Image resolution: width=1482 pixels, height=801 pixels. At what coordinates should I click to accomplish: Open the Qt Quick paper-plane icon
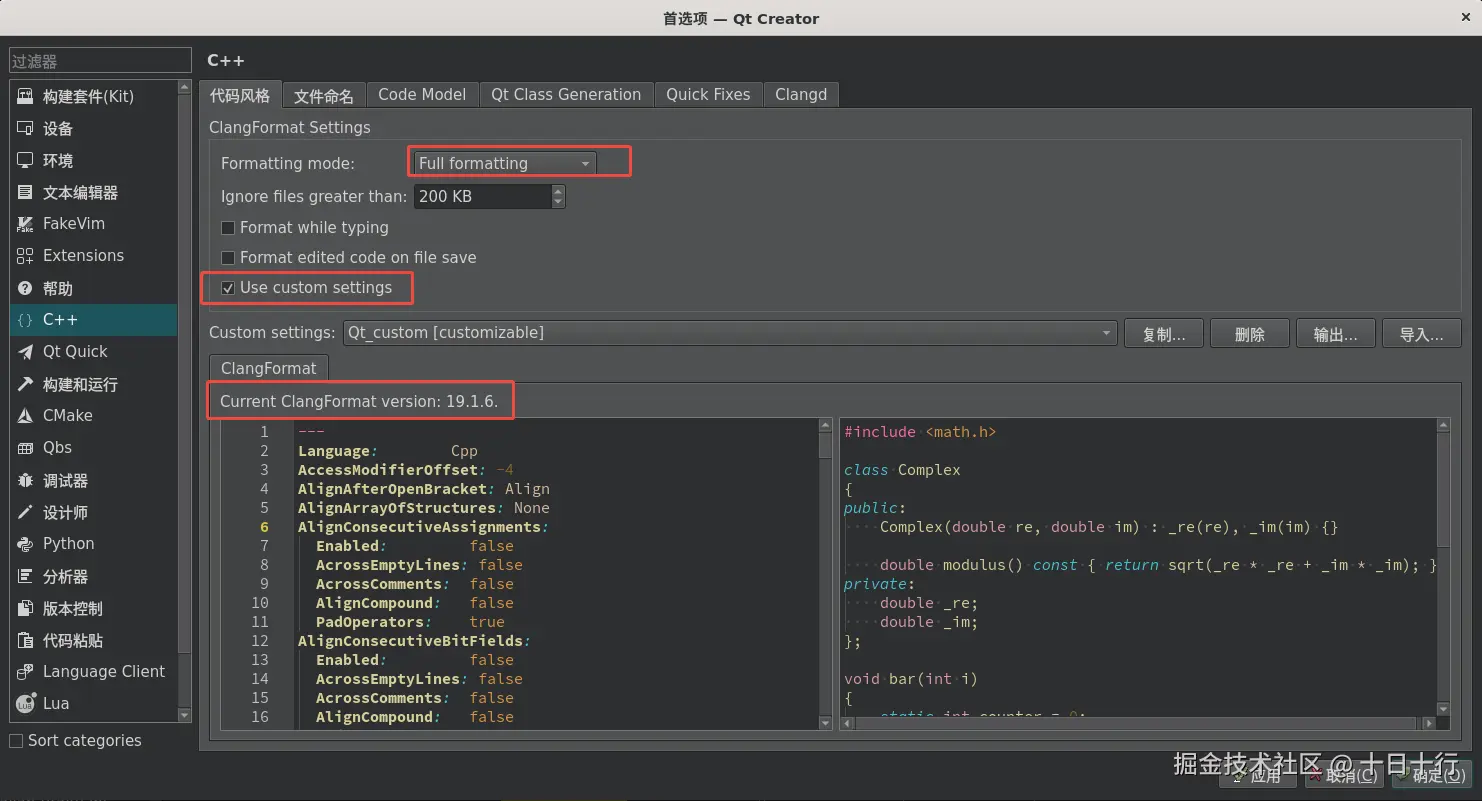(x=25, y=352)
